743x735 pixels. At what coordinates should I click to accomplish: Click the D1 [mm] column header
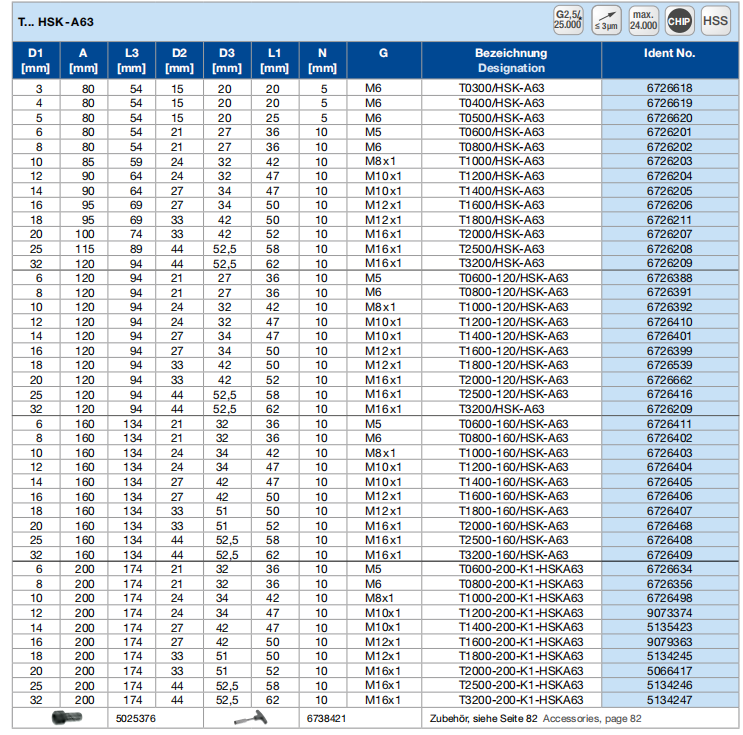click(35, 60)
